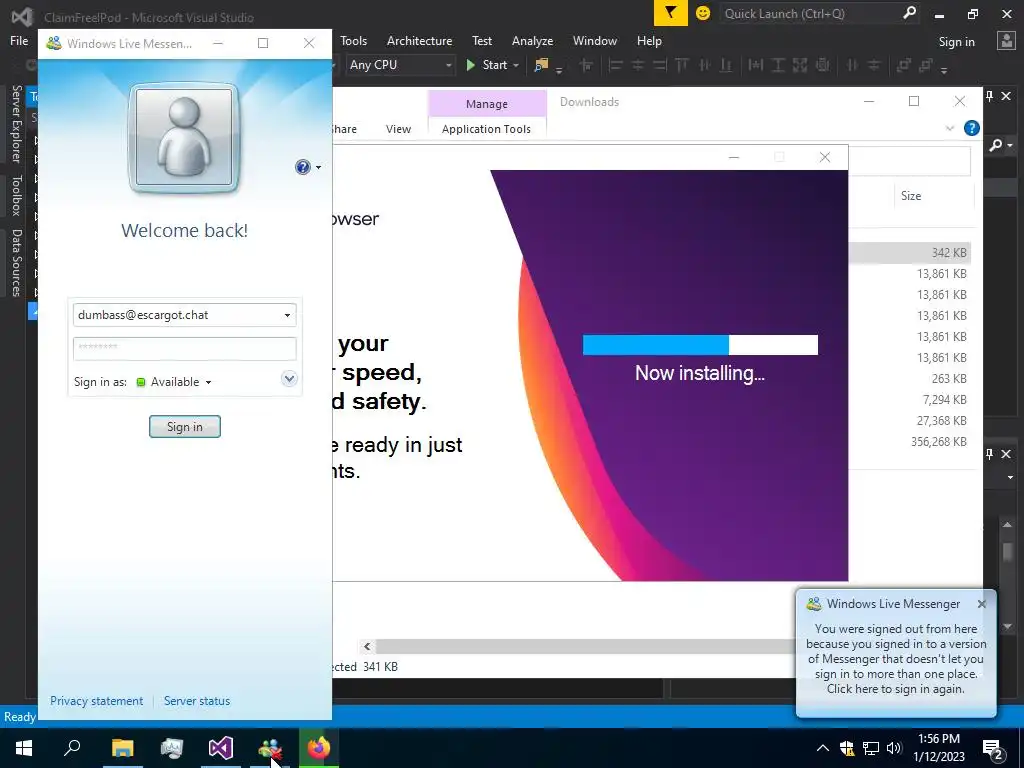Click the Explorer blue help icon
Image resolution: width=1024 pixels, height=768 pixels.
(972, 128)
